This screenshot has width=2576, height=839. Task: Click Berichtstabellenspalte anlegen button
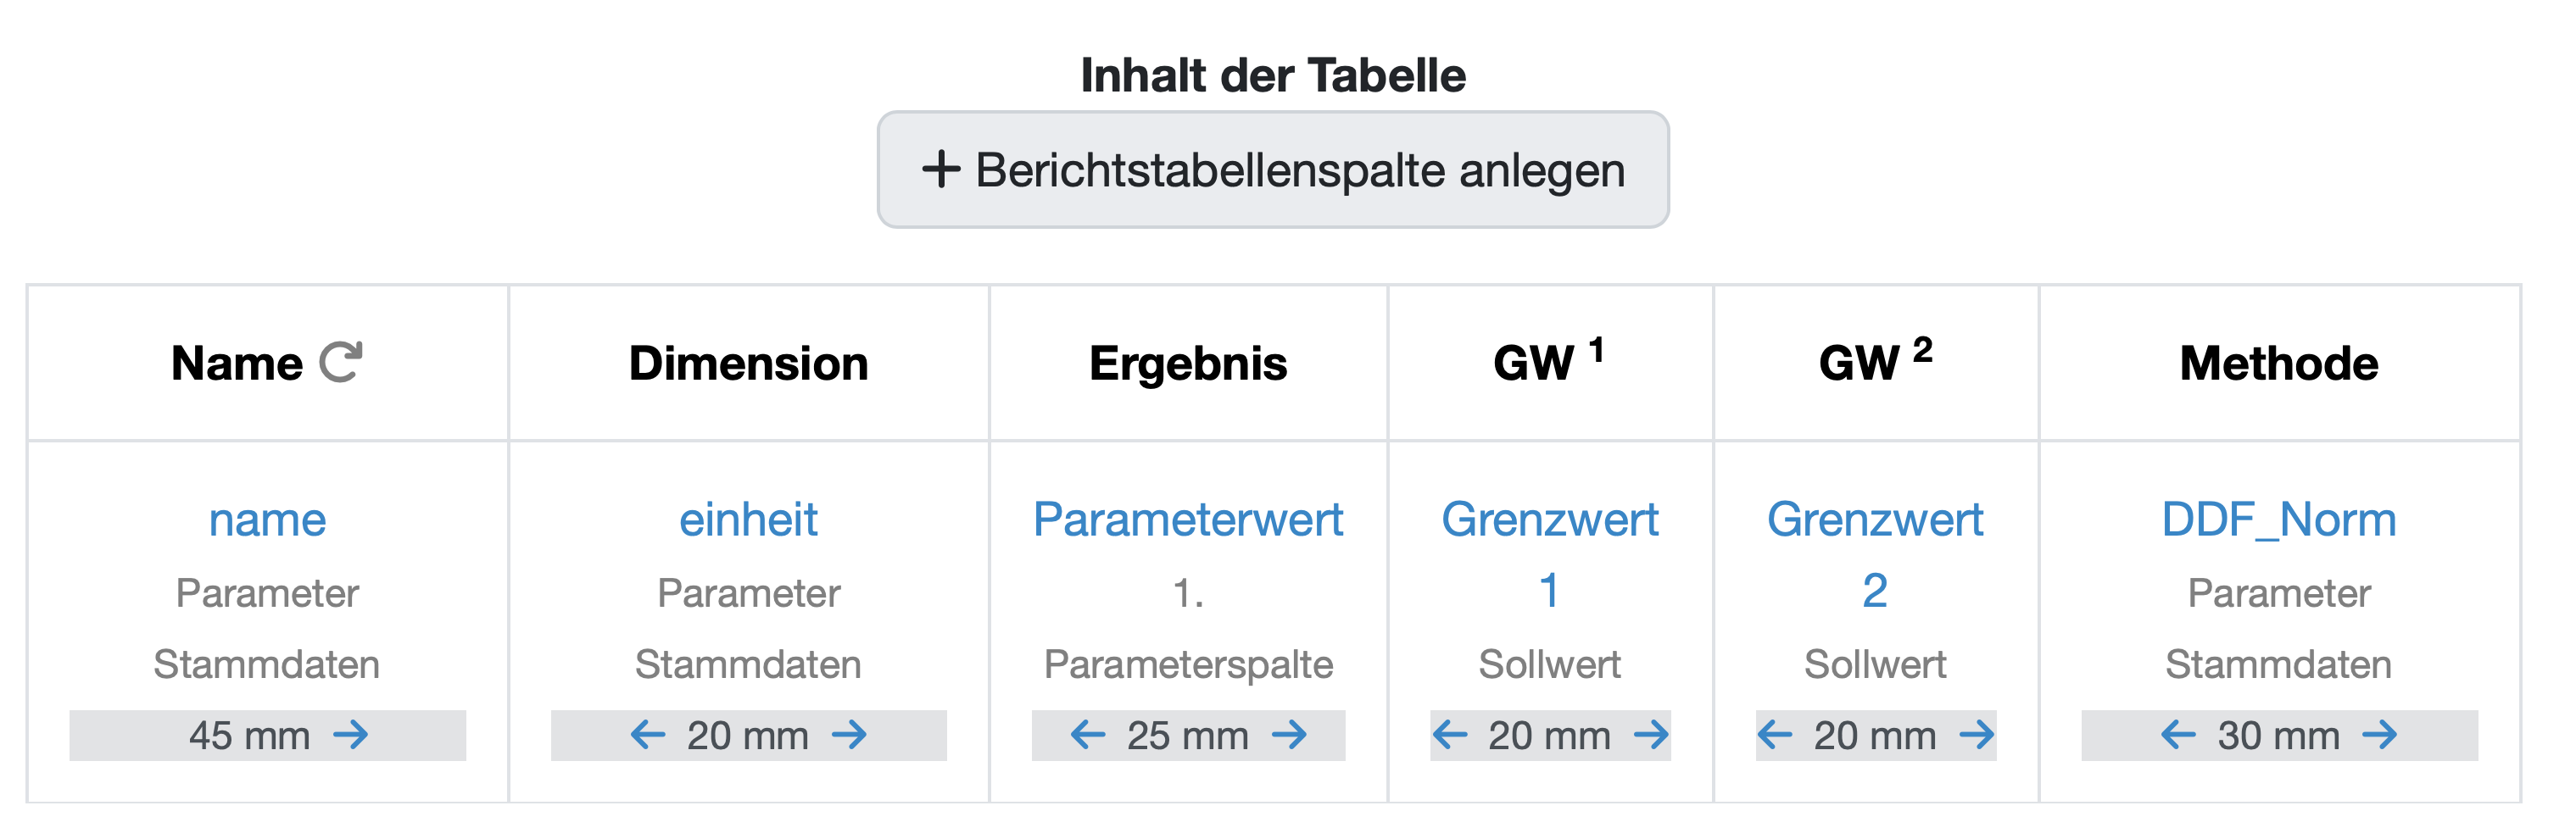point(1273,170)
